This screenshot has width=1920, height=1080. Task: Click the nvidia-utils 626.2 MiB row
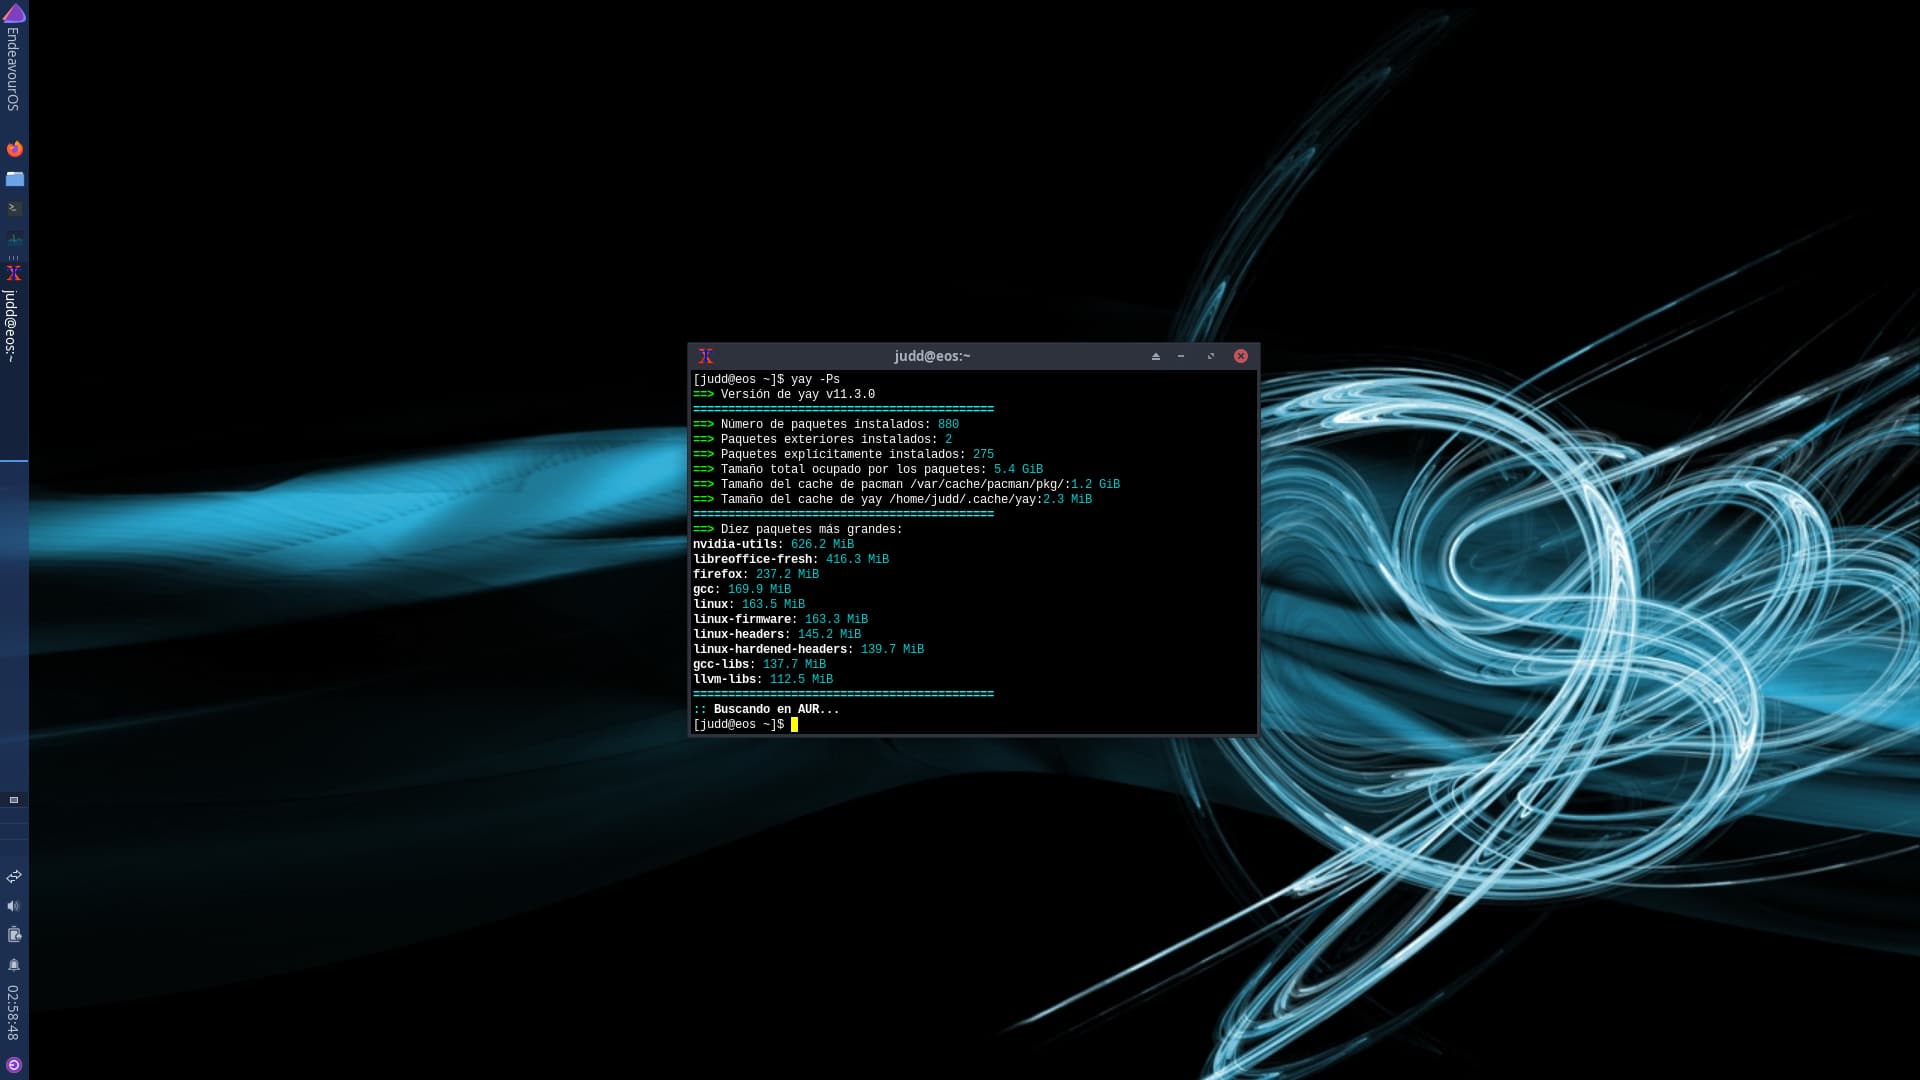click(773, 545)
